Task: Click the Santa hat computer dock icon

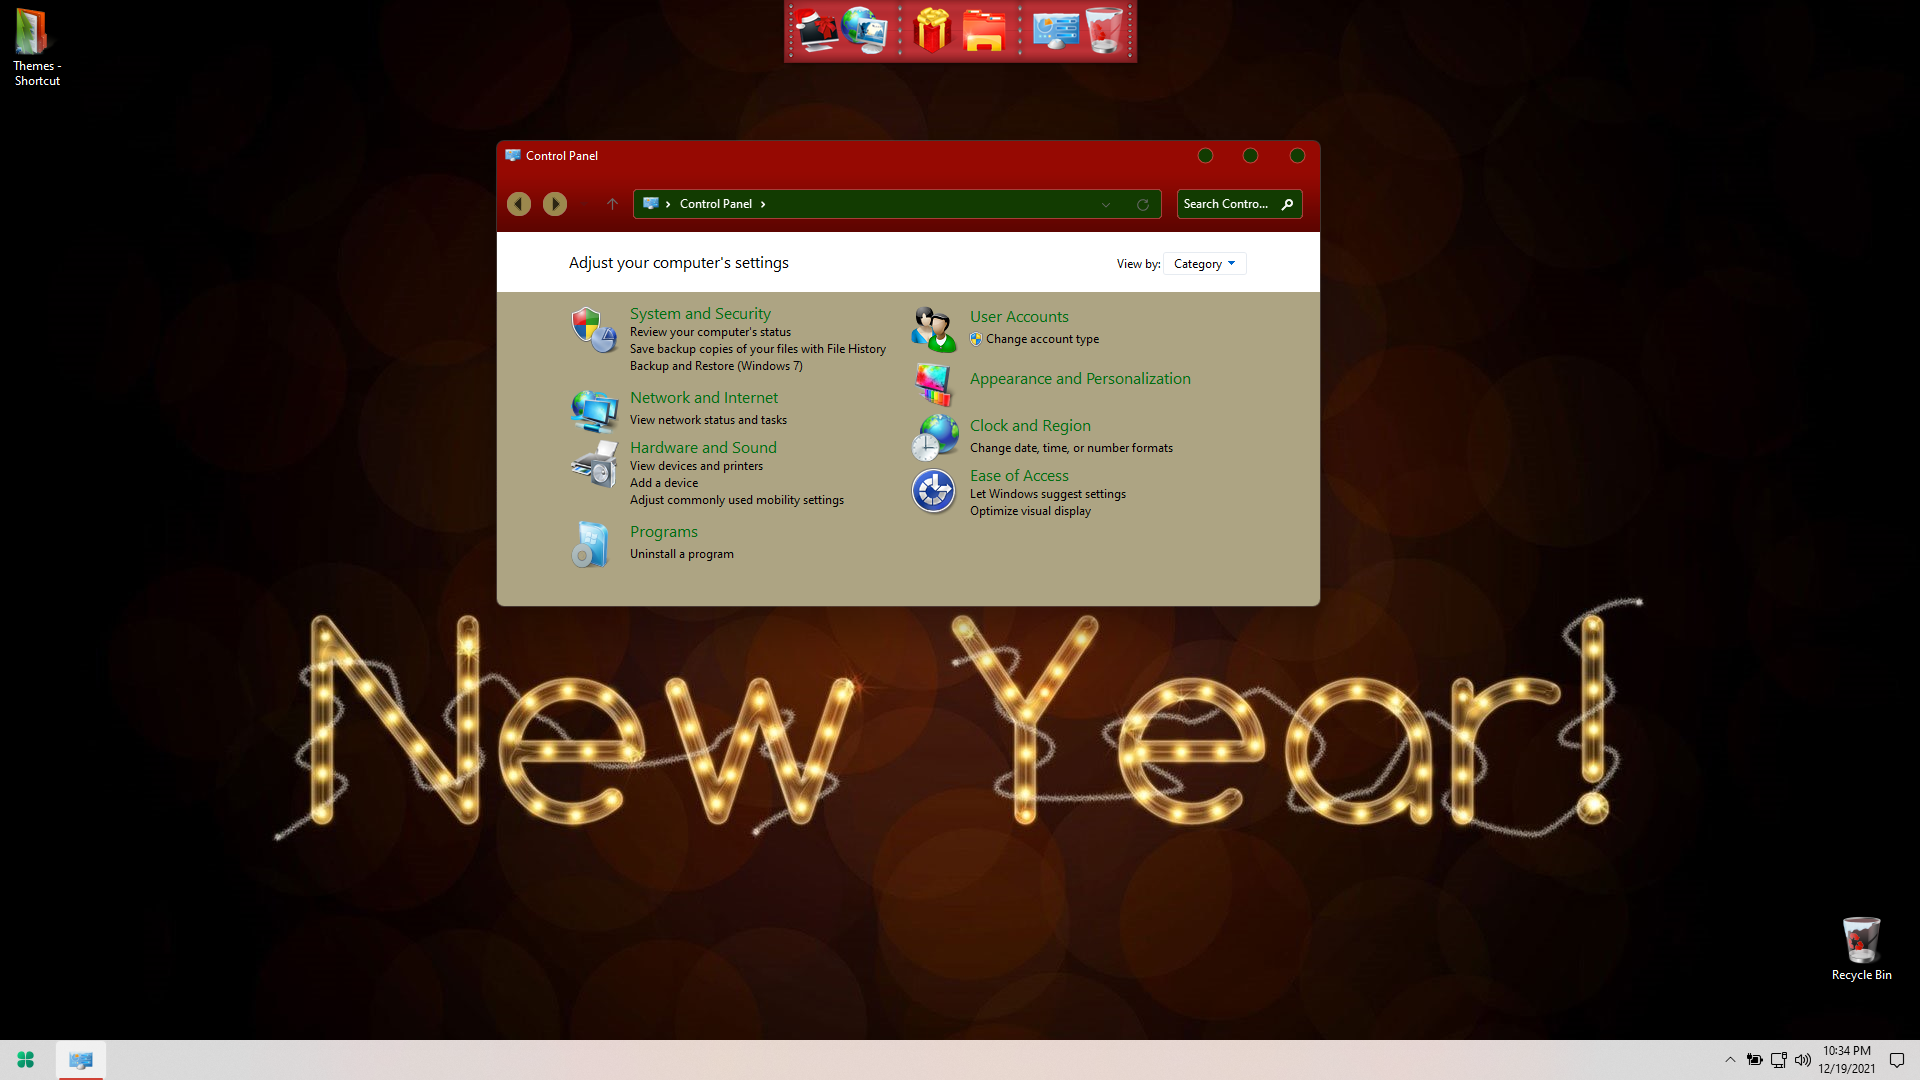Action: tap(816, 31)
